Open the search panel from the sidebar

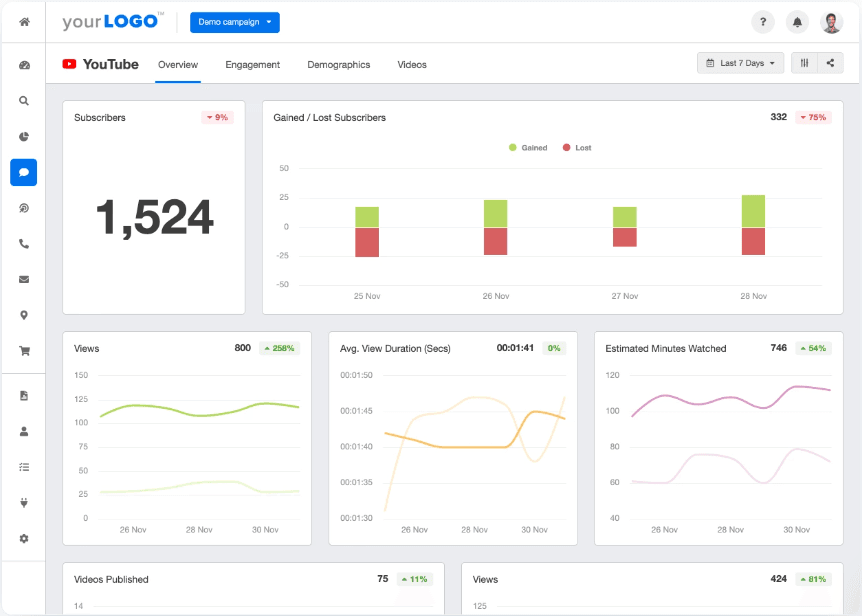coord(23,100)
